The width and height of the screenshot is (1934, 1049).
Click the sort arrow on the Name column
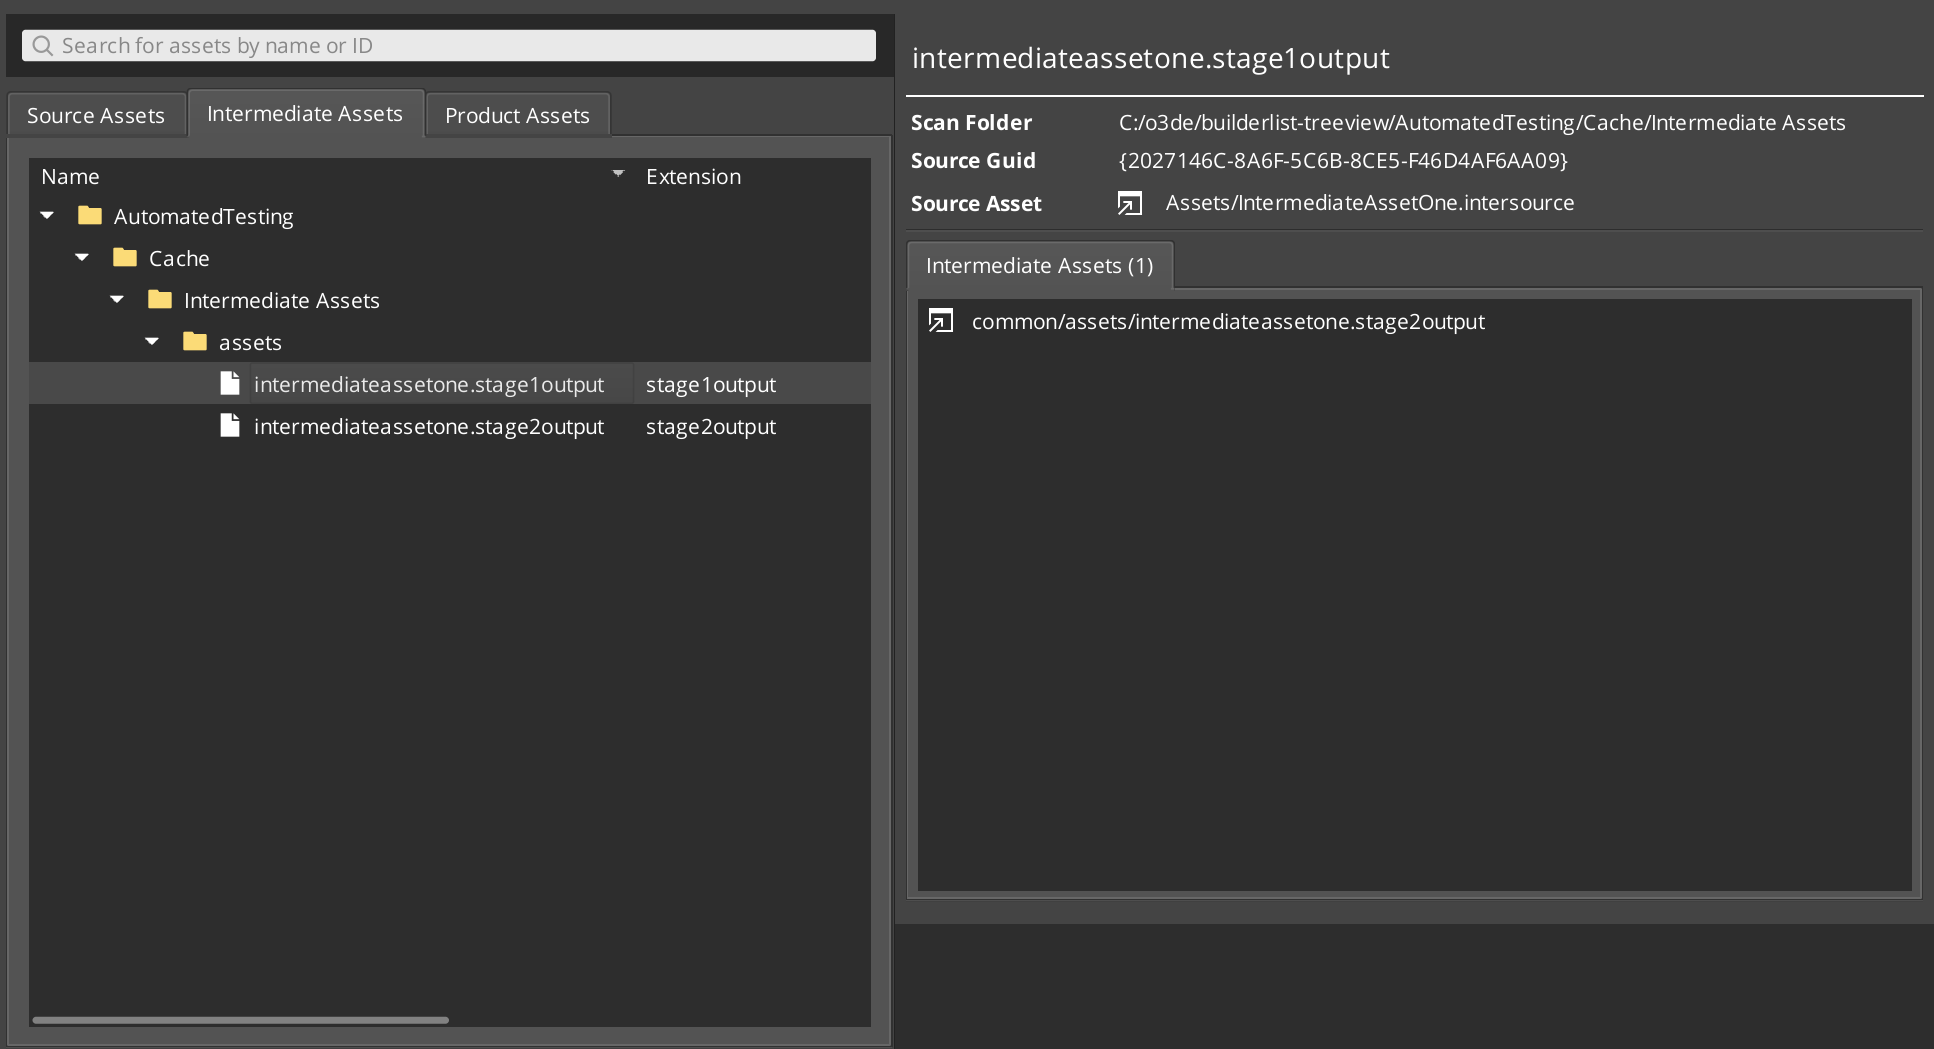point(617,173)
